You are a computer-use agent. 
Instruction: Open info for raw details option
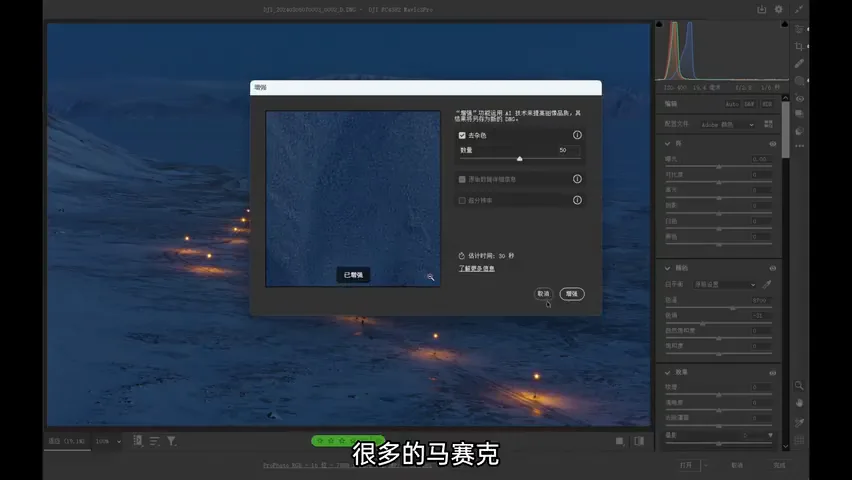coord(577,179)
